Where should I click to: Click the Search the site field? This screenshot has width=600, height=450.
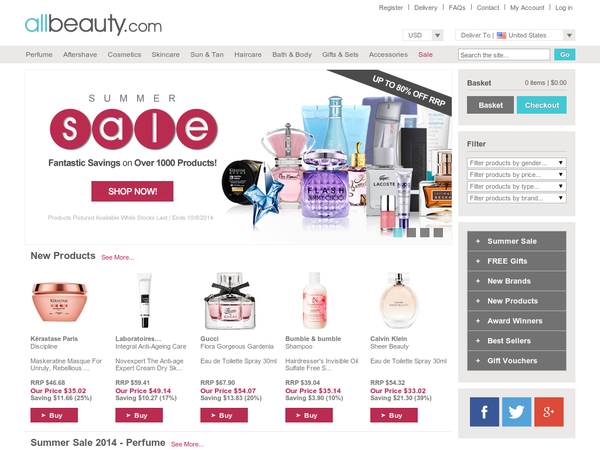click(504, 55)
